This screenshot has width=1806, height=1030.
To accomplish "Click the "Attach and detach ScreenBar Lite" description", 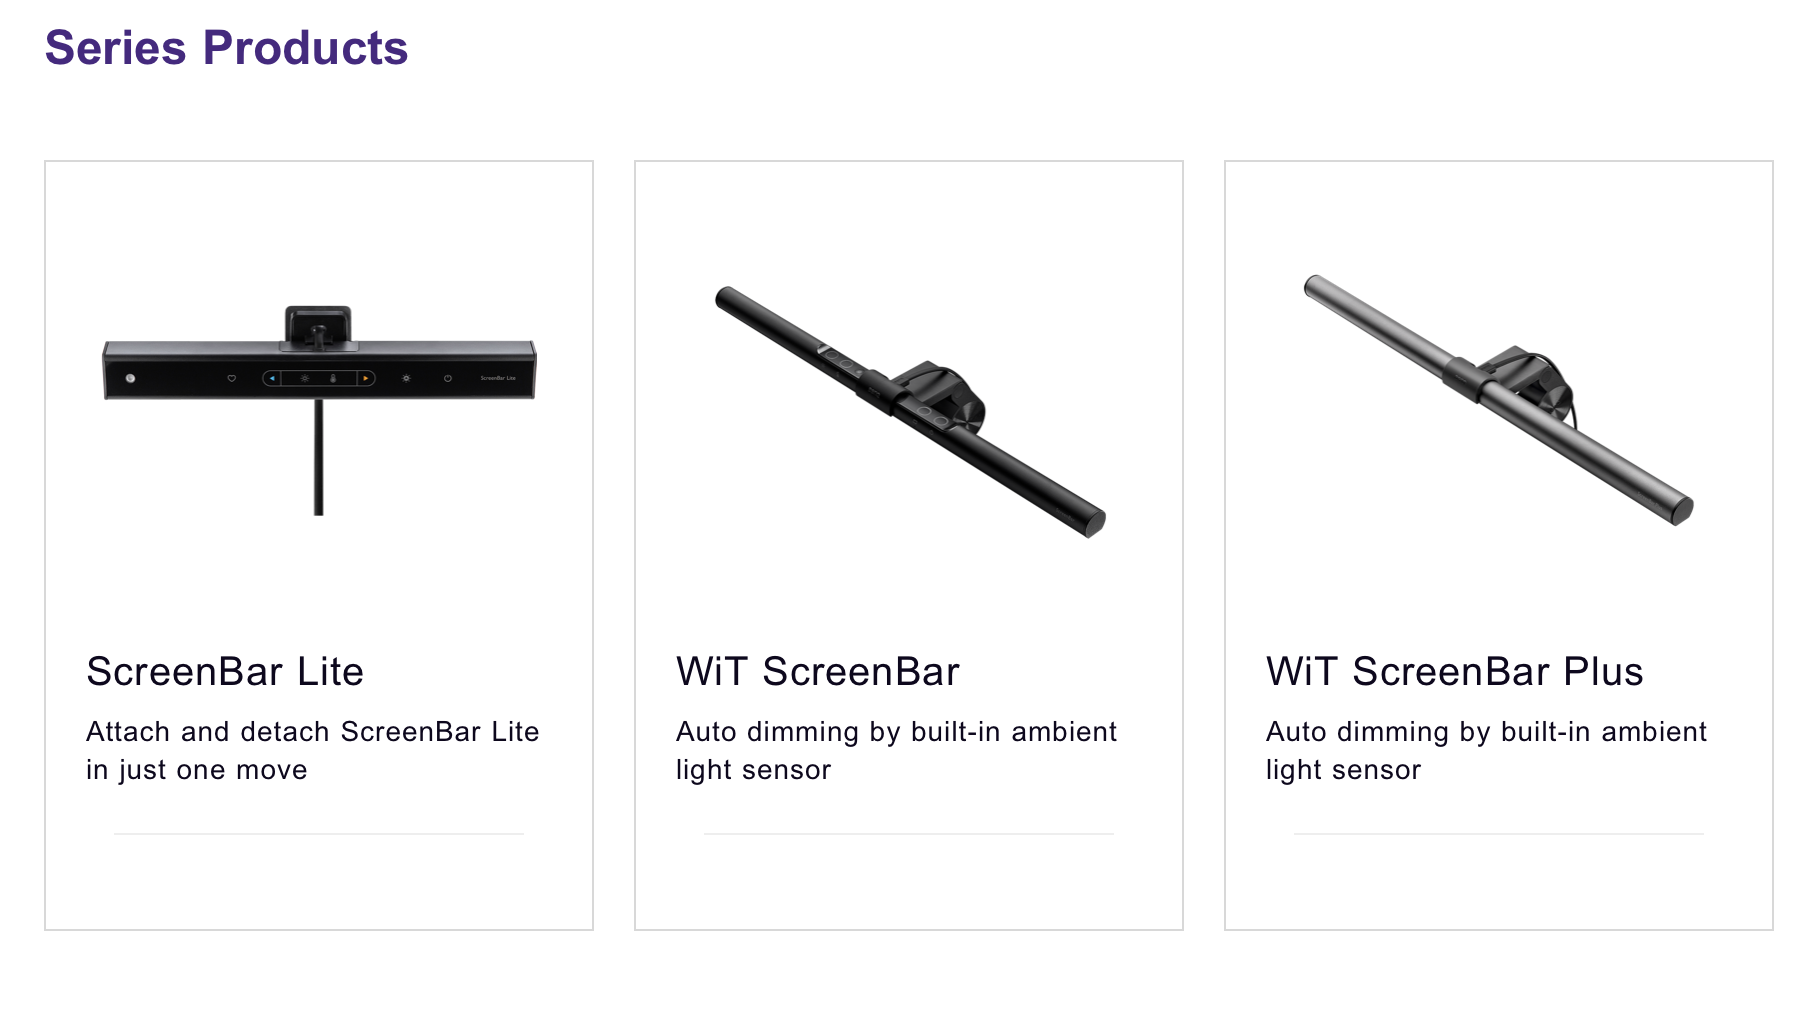I will click(313, 750).
